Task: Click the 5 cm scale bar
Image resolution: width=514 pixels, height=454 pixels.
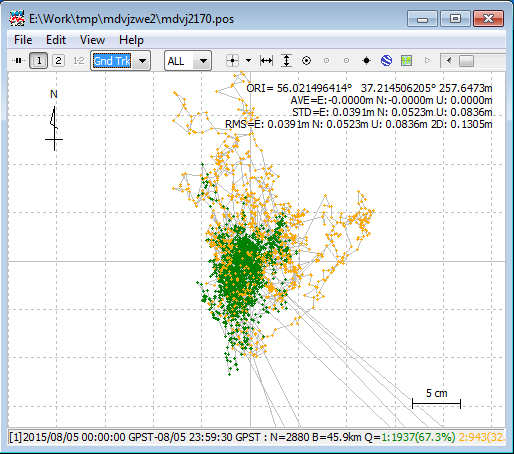Action: [436, 399]
